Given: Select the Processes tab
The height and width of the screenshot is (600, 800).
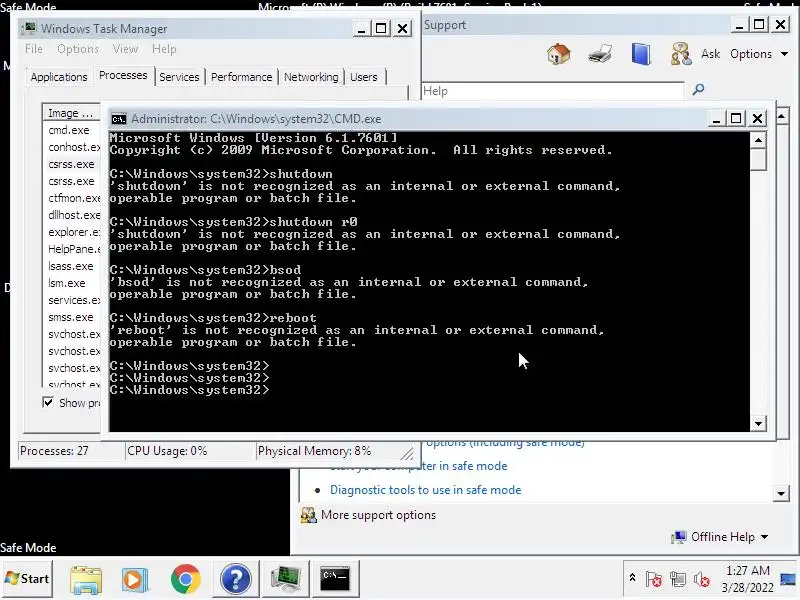Looking at the screenshot, I should 123,76.
